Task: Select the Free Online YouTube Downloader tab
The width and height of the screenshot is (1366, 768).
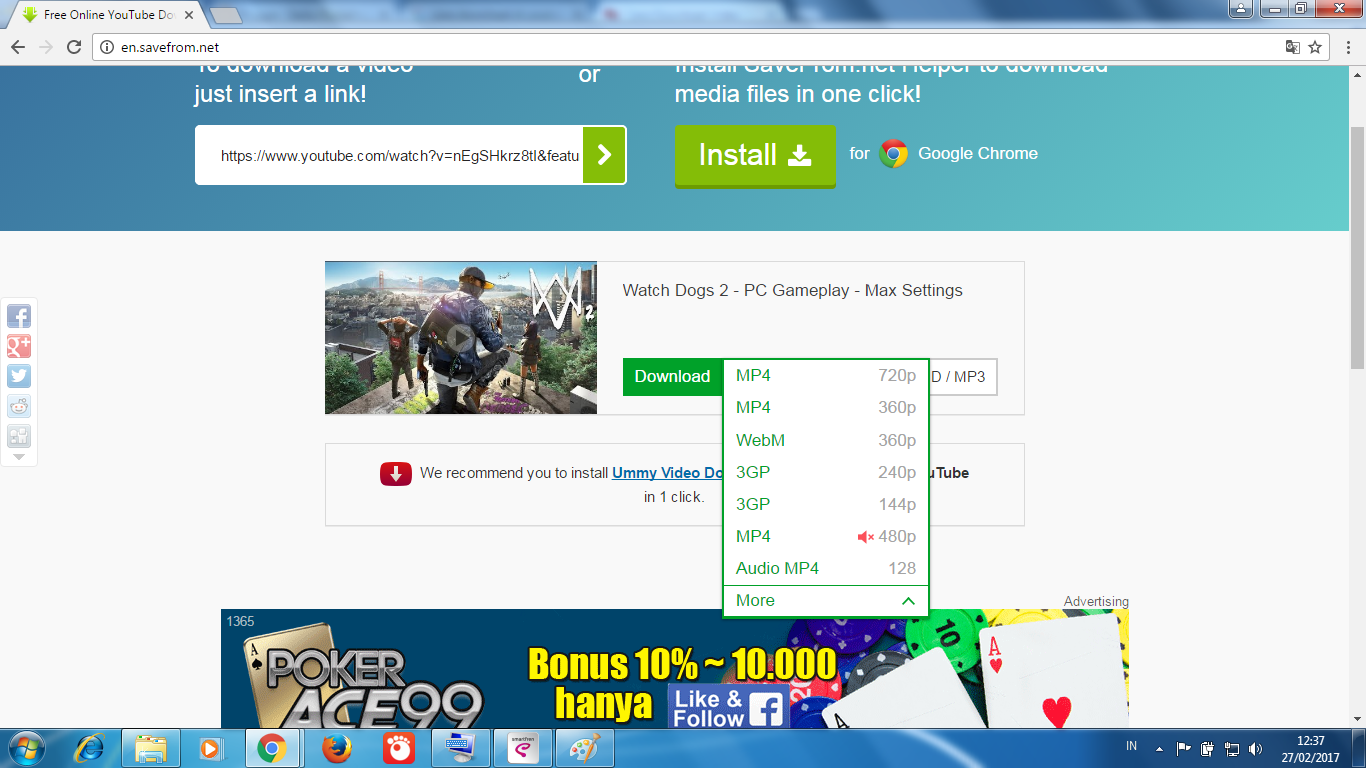Action: coord(106,15)
